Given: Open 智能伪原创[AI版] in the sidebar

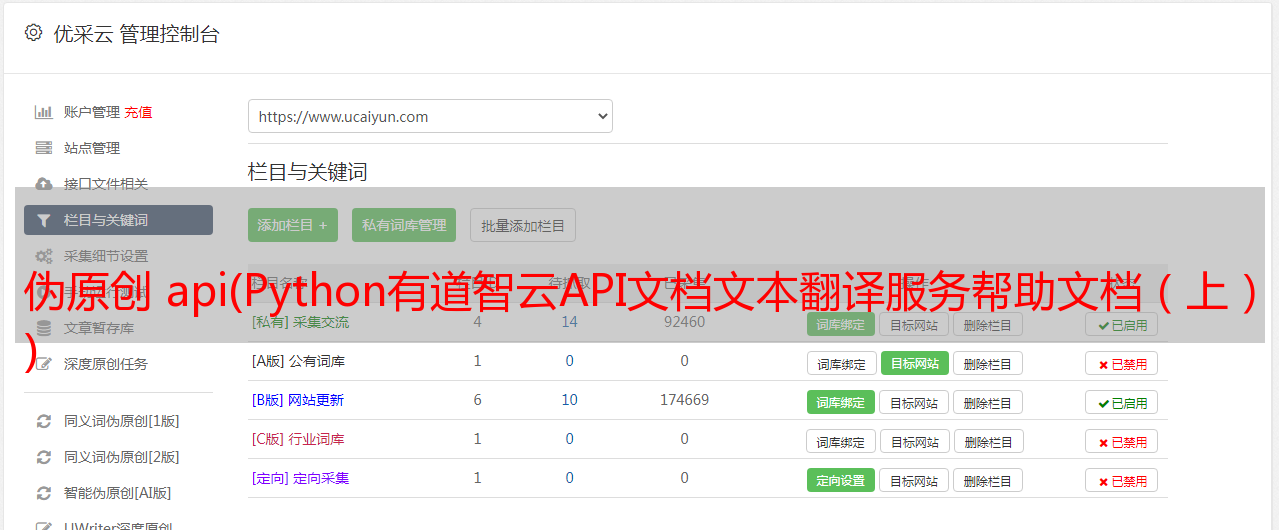Looking at the screenshot, I should tap(118, 493).
